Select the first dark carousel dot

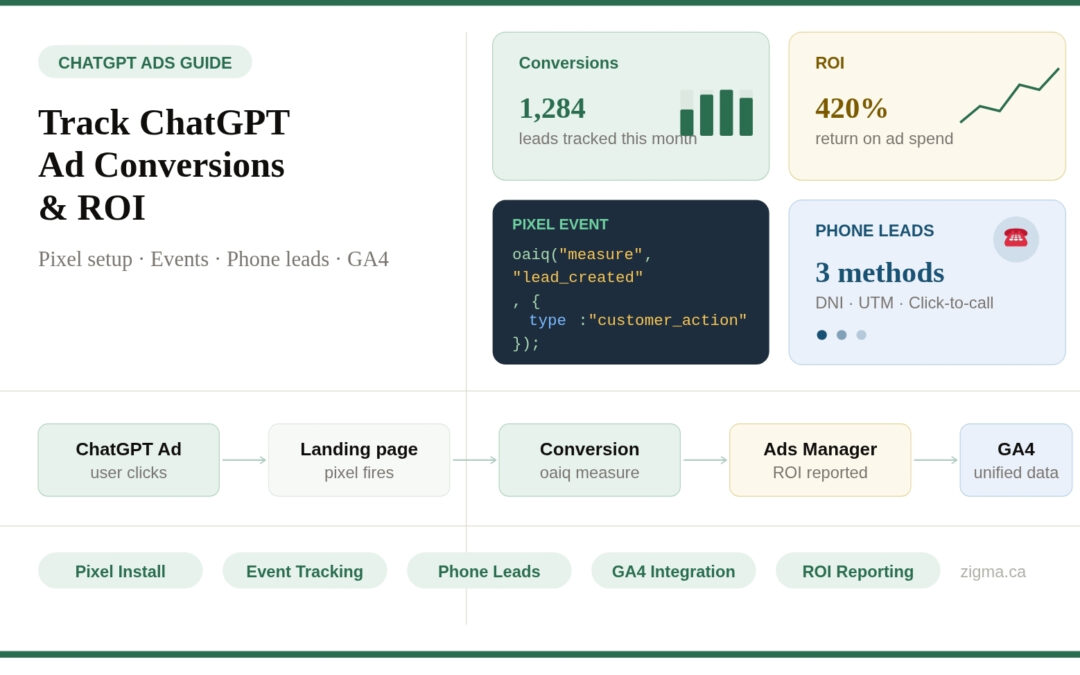(x=822, y=335)
